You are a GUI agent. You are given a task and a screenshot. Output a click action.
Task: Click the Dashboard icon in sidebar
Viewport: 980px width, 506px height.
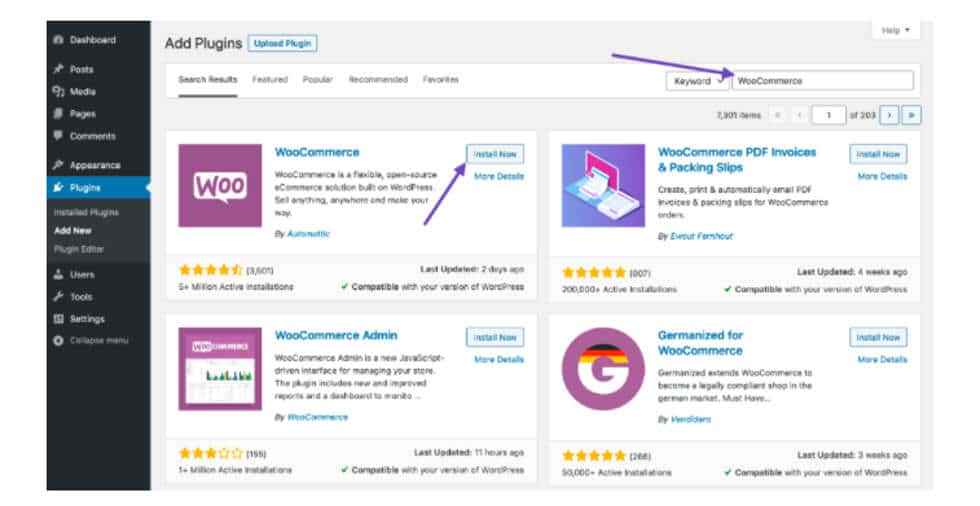58,40
